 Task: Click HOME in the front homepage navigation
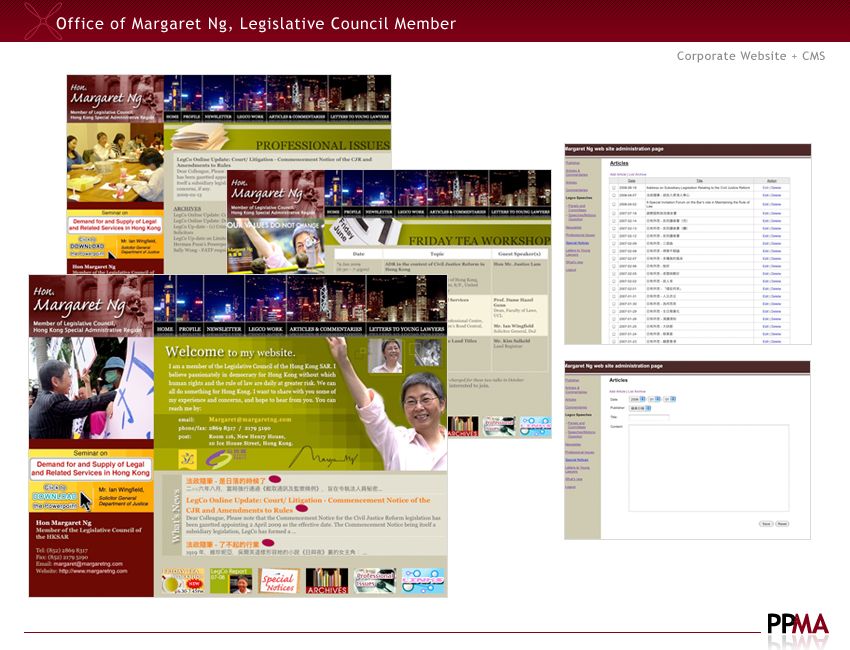165,329
